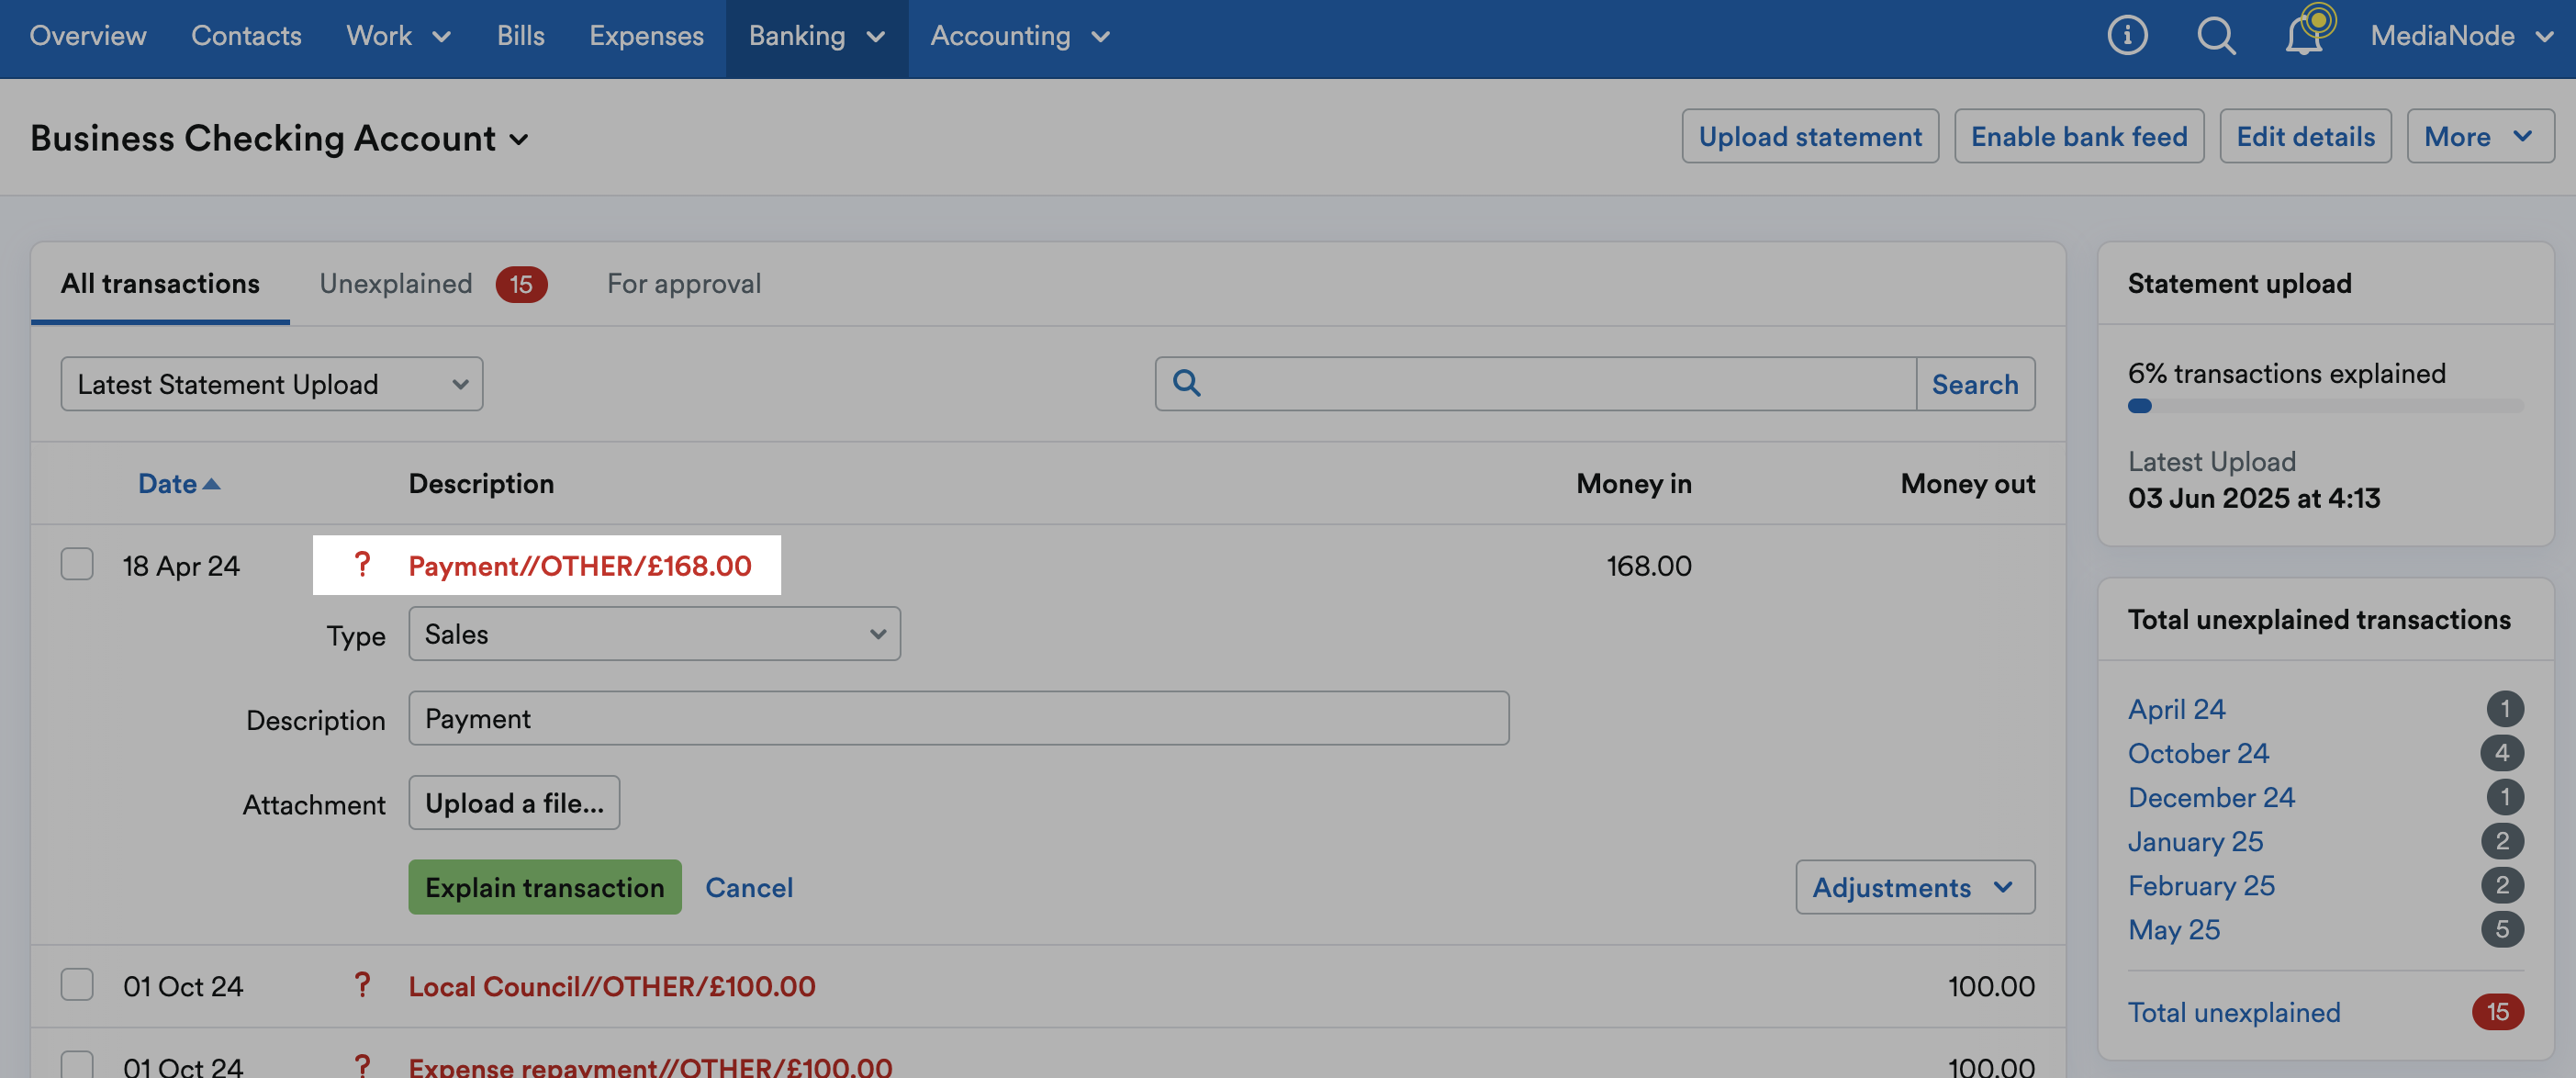Open December 24 unexplained transactions
This screenshot has height=1078, width=2576.
tap(2211, 797)
